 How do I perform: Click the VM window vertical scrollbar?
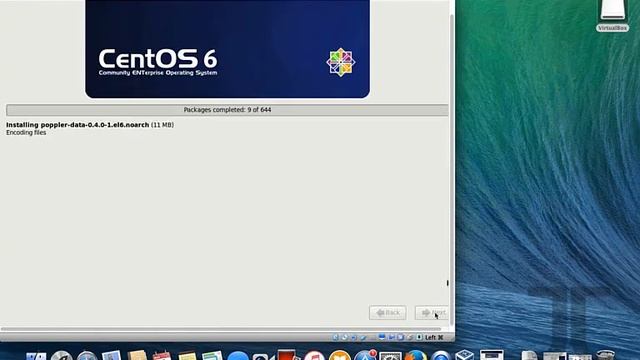tap(452, 169)
